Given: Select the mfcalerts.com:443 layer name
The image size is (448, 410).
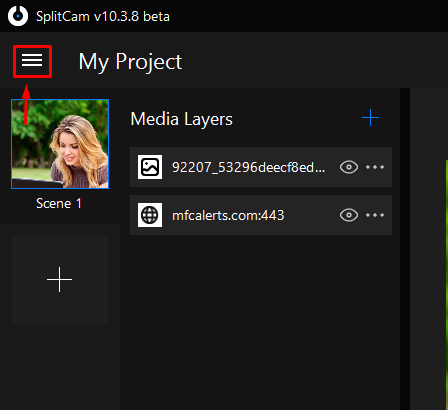Looking at the screenshot, I should [x=228, y=215].
